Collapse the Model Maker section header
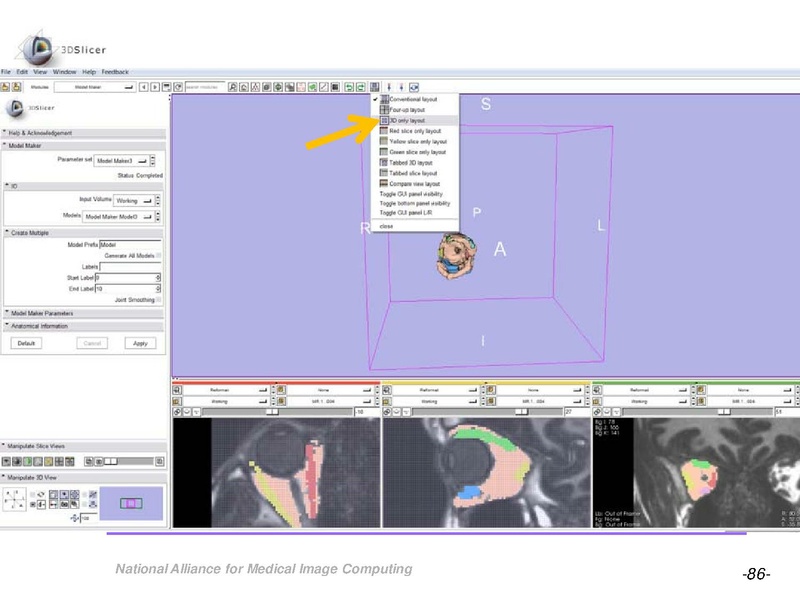The width and height of the screenshot is (800, 600). click(x=83, y=145)
